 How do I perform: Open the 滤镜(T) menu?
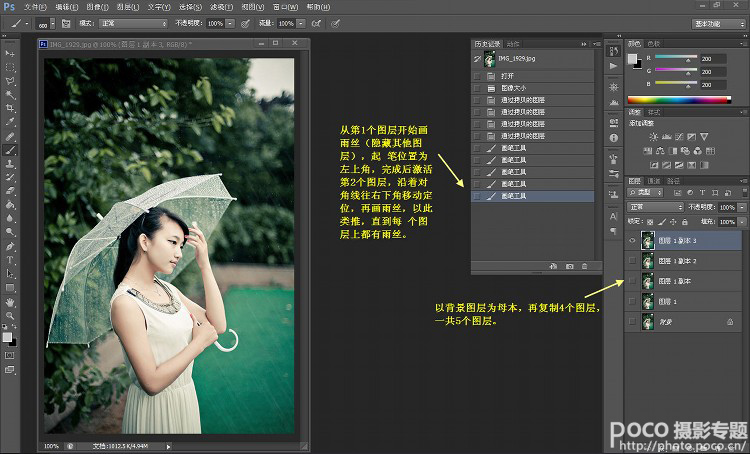coord(221,7)
